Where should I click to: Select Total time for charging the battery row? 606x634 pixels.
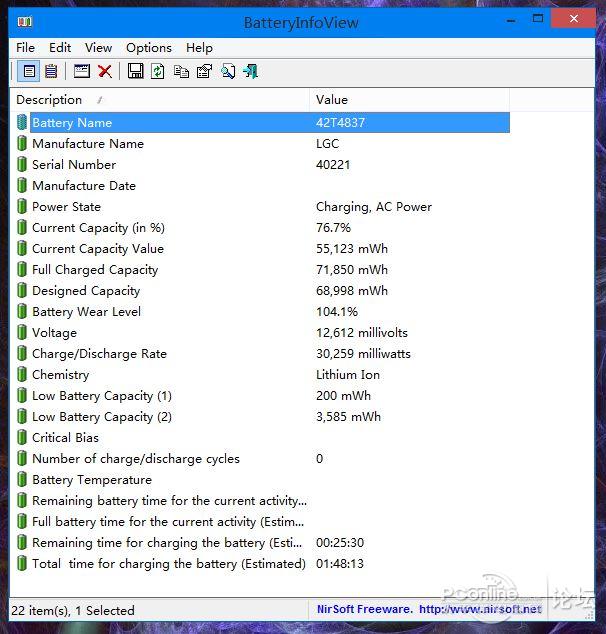(x=263, y=564)
